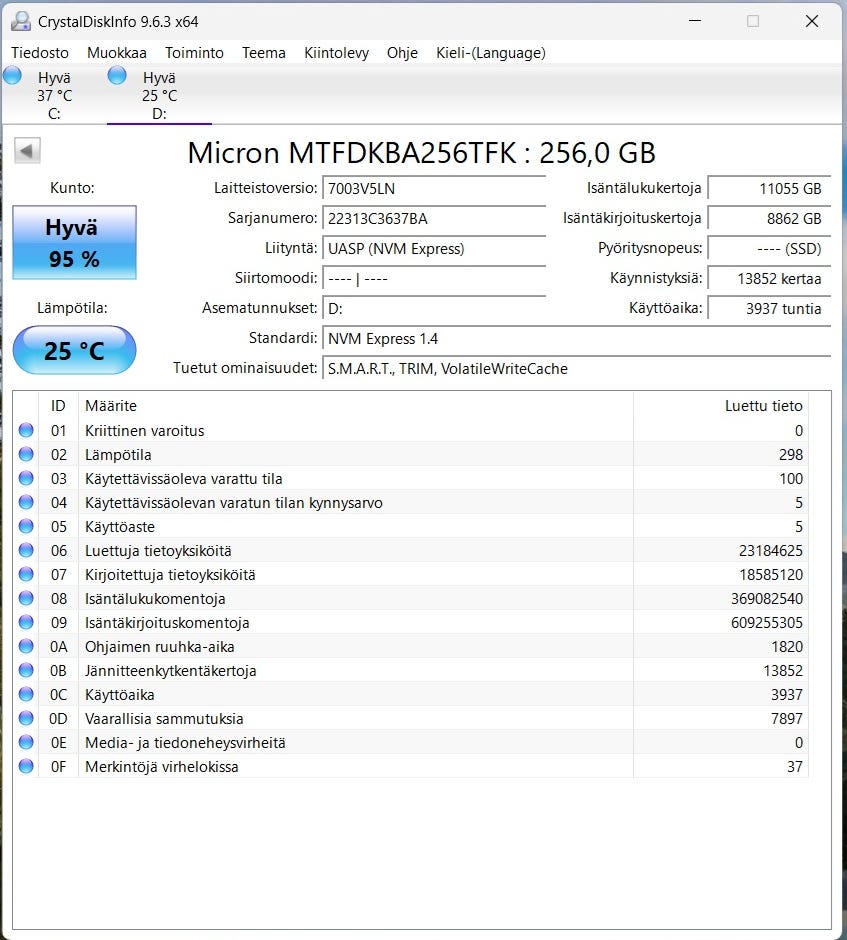This screenshot has height=940, width=847.
Task: Close the CrystalDiskInfo window
Action: coord(812,21)
